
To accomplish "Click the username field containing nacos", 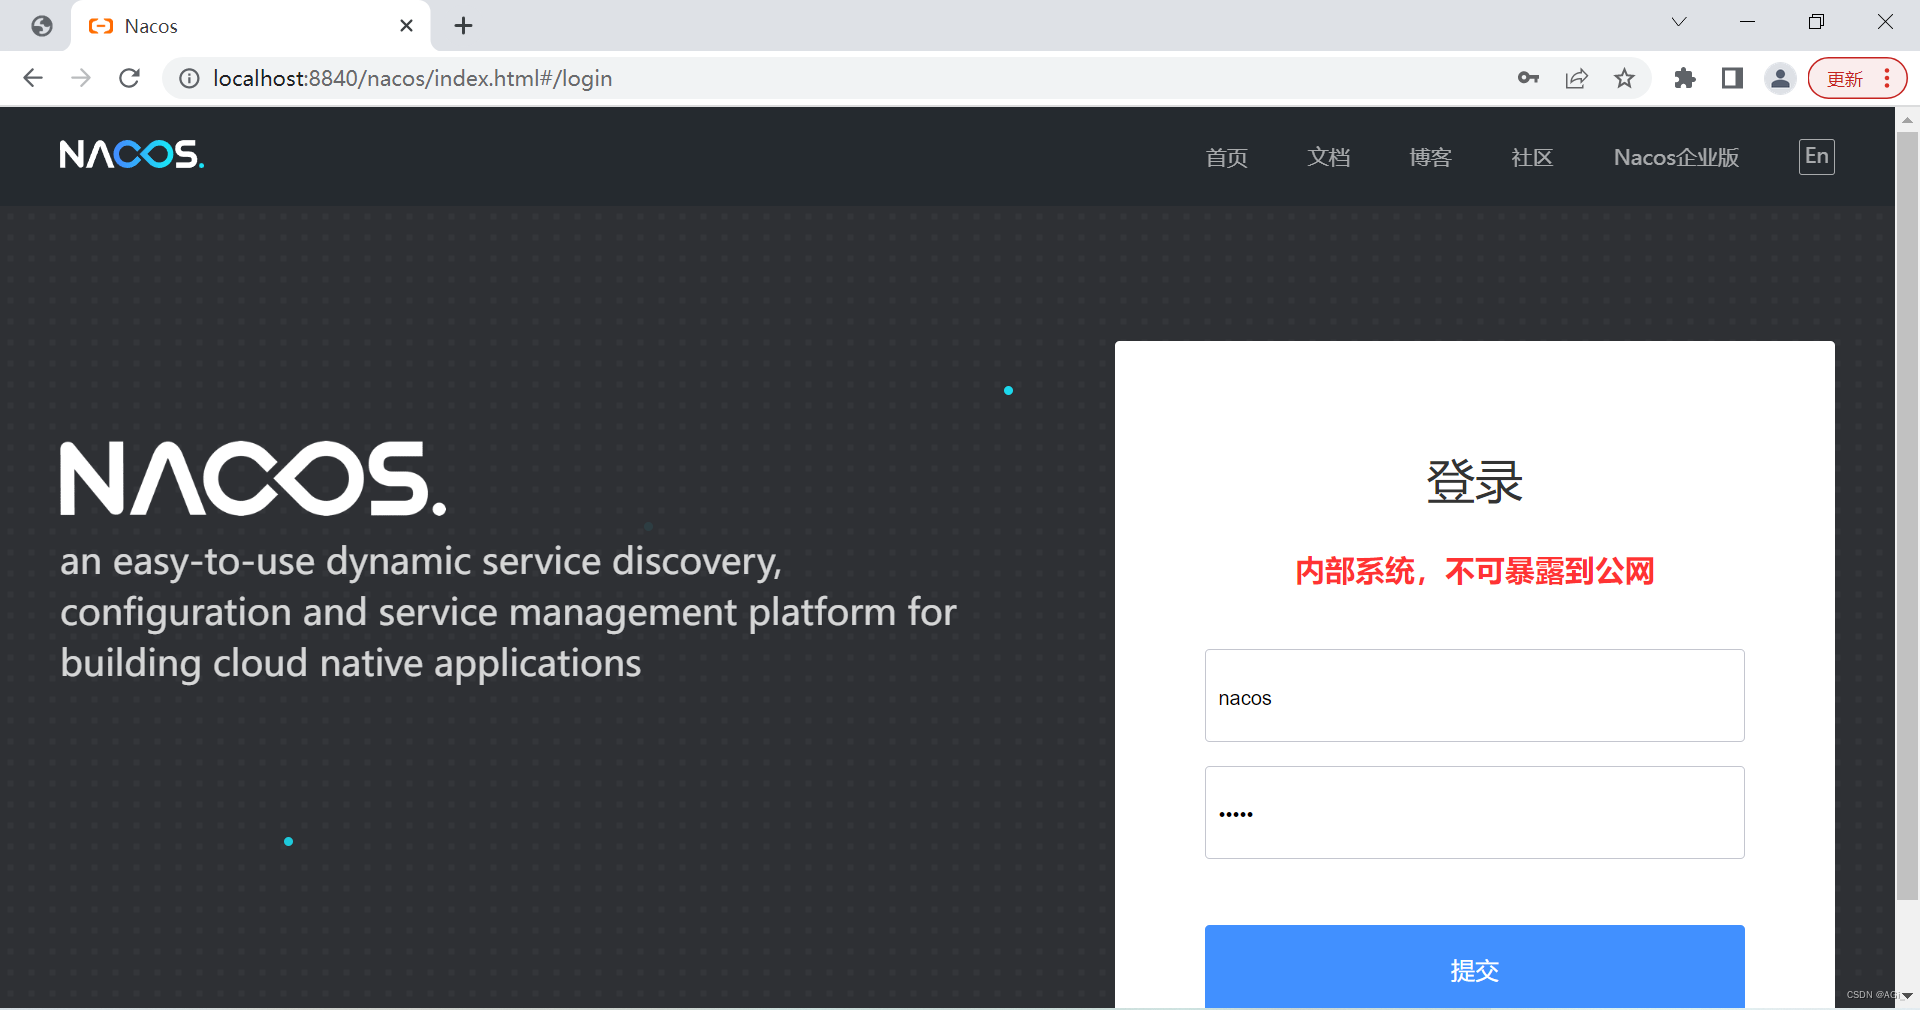I will click(1474, 696).
